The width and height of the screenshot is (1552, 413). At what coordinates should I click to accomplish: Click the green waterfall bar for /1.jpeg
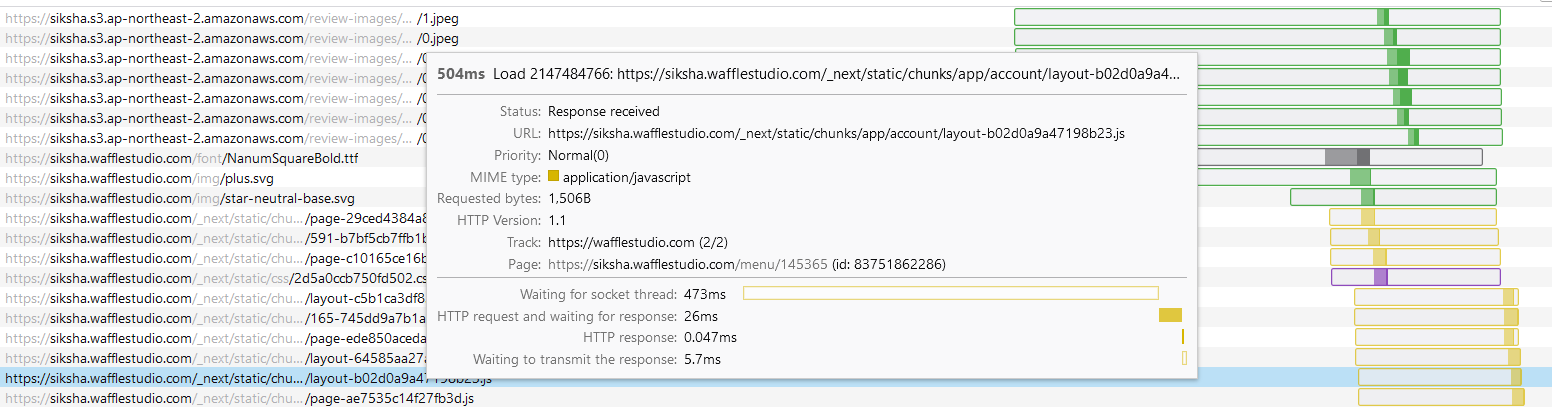[x=1257, y=17]
